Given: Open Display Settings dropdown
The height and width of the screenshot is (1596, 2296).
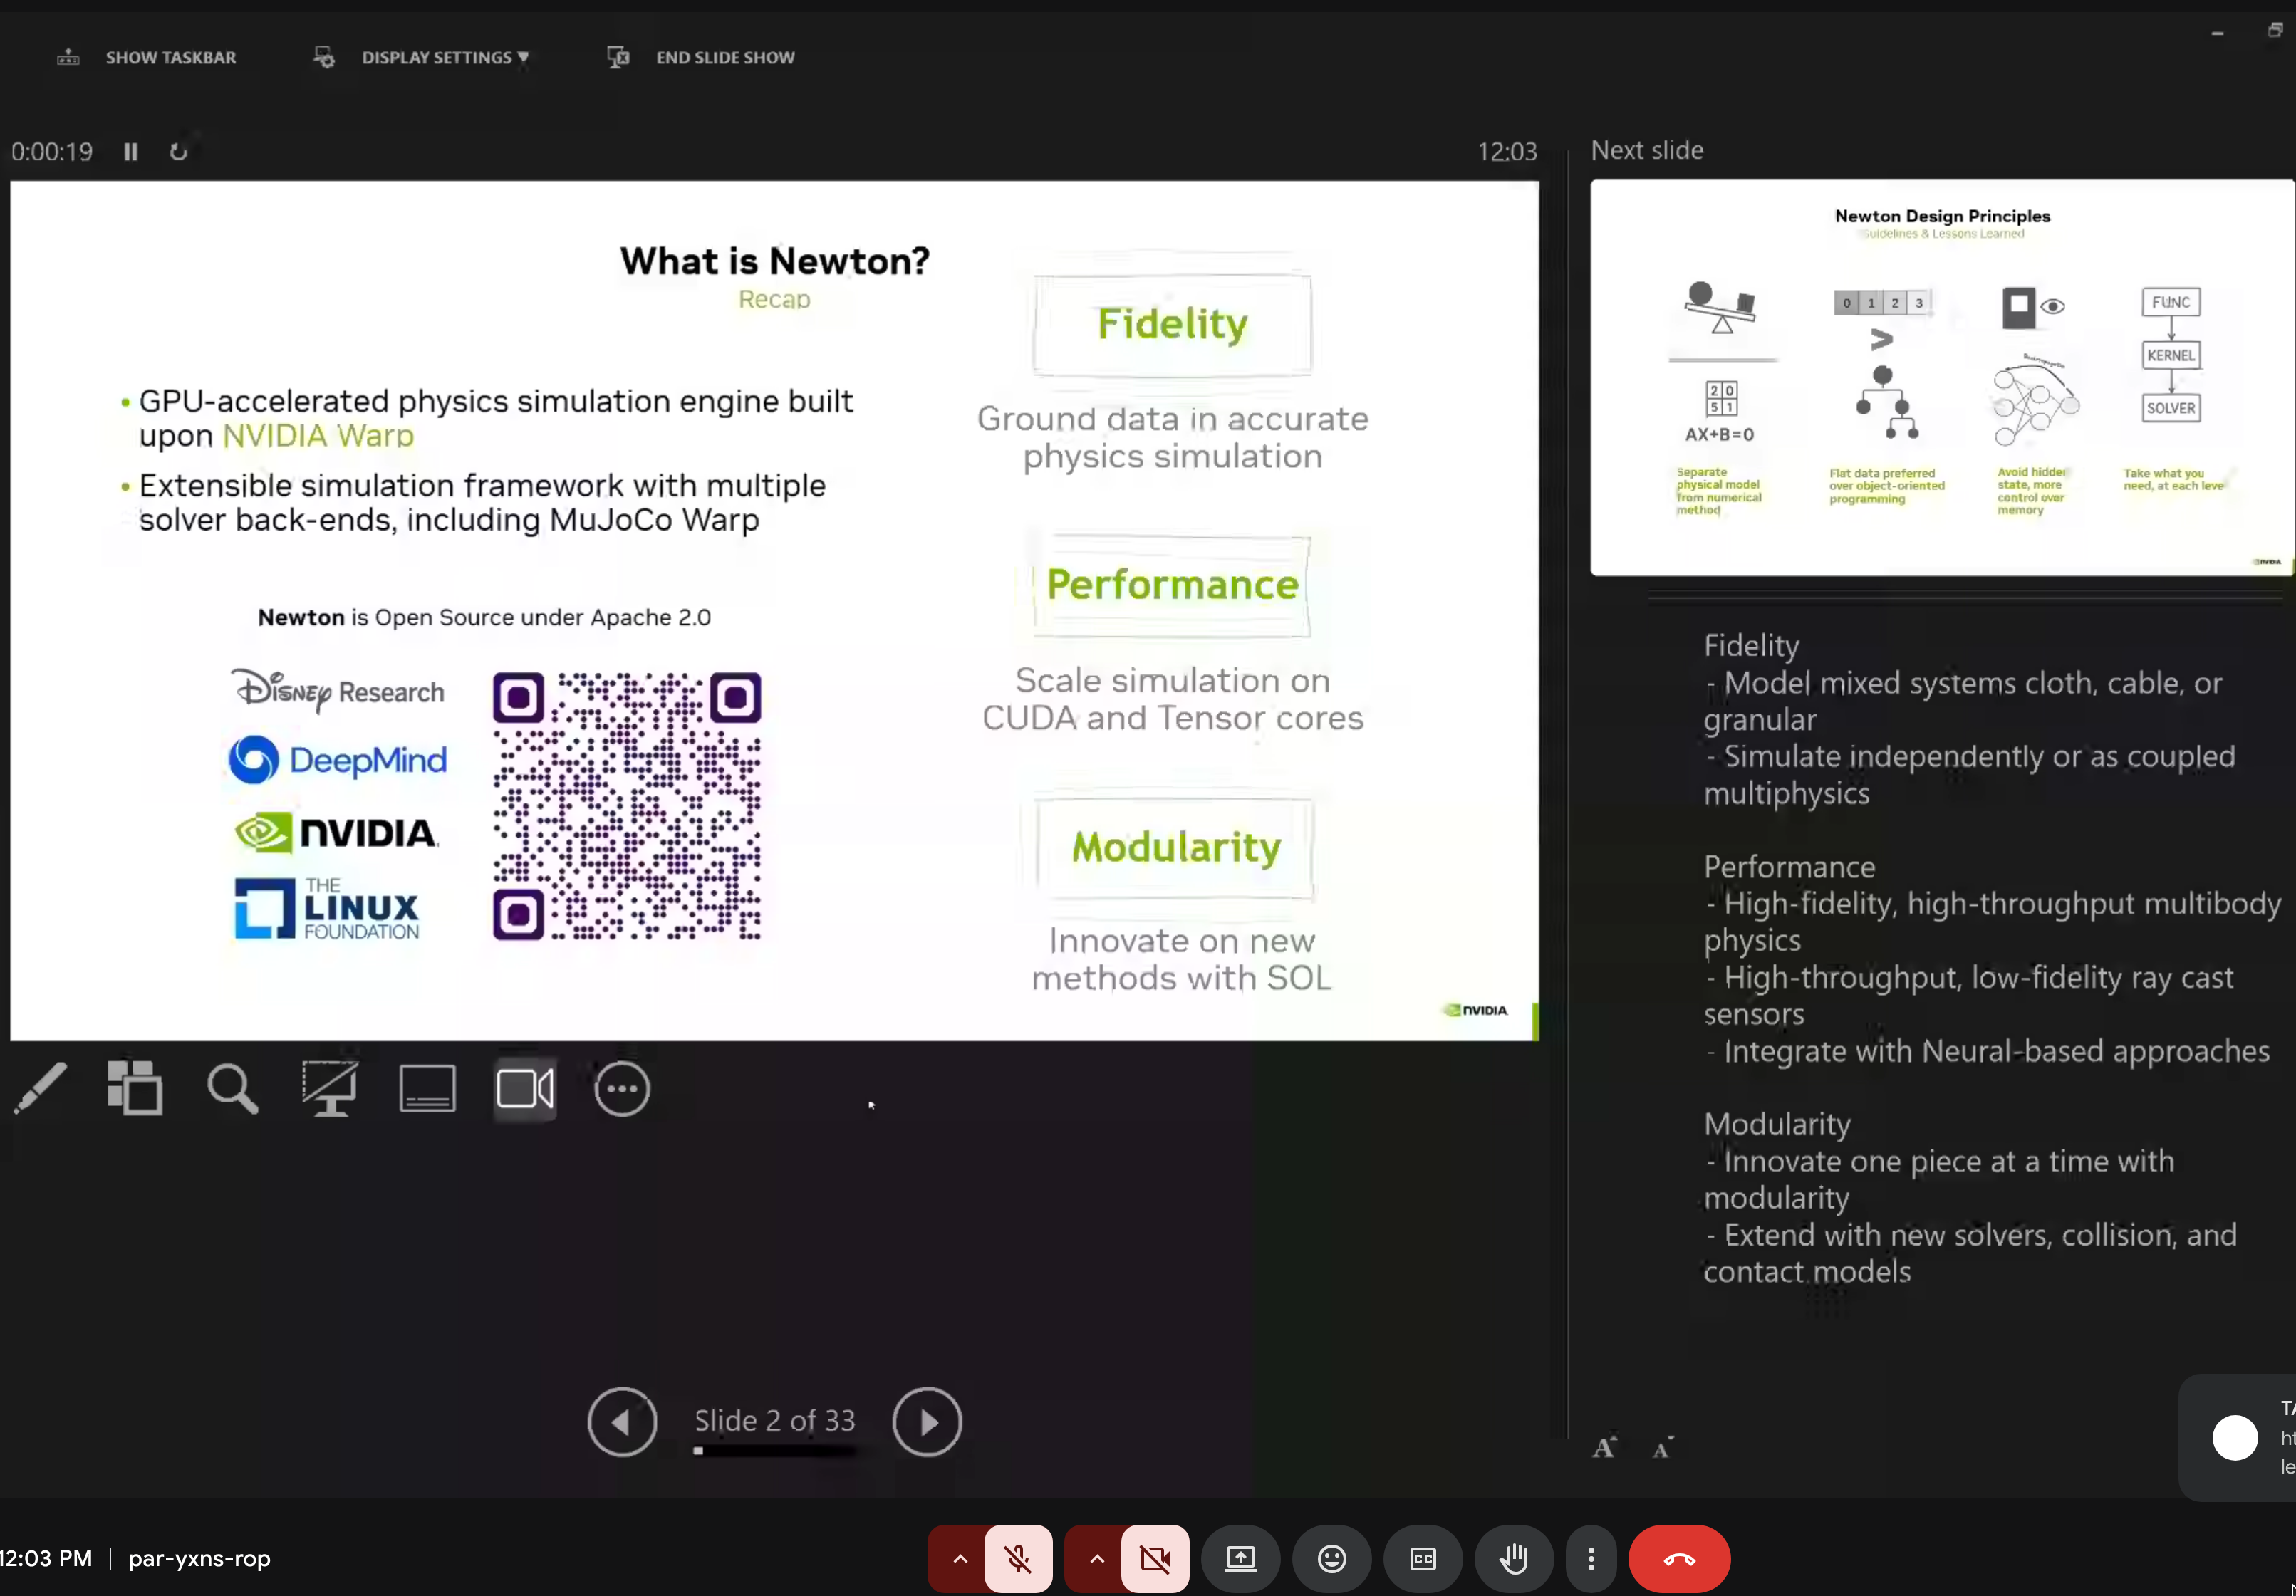Looking at the screenshot, I should [444, 57].
